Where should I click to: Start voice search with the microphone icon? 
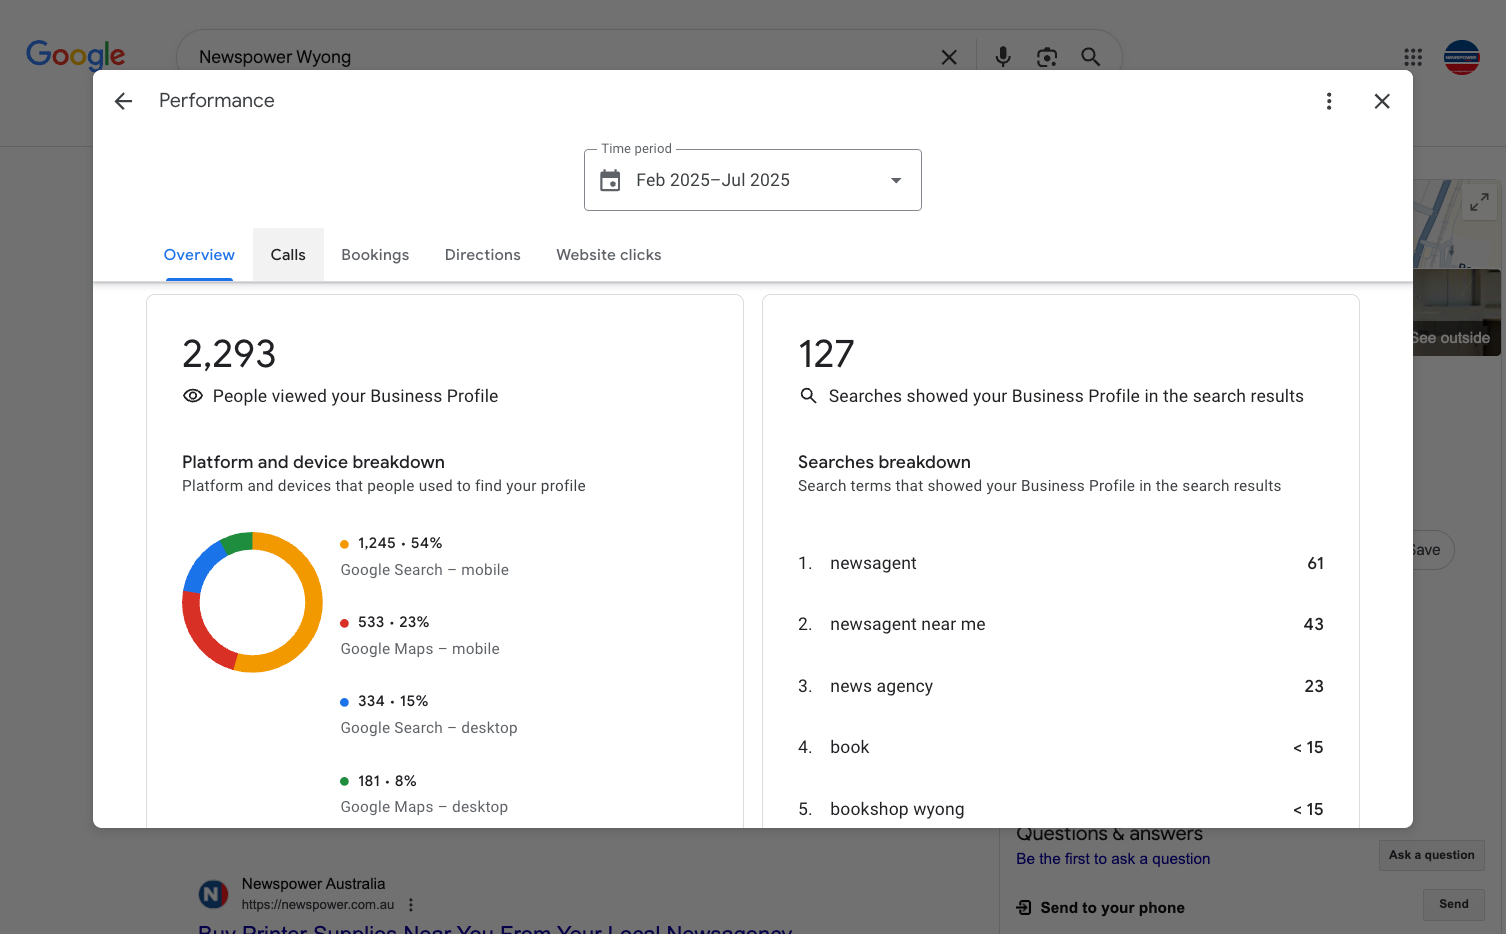tap(1003, 57)
